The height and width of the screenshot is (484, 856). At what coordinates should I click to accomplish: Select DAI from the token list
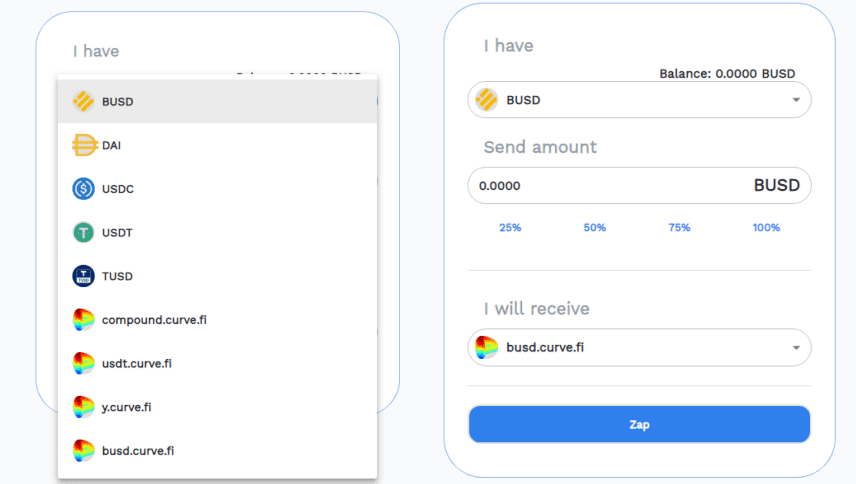[x=112, y=145]
